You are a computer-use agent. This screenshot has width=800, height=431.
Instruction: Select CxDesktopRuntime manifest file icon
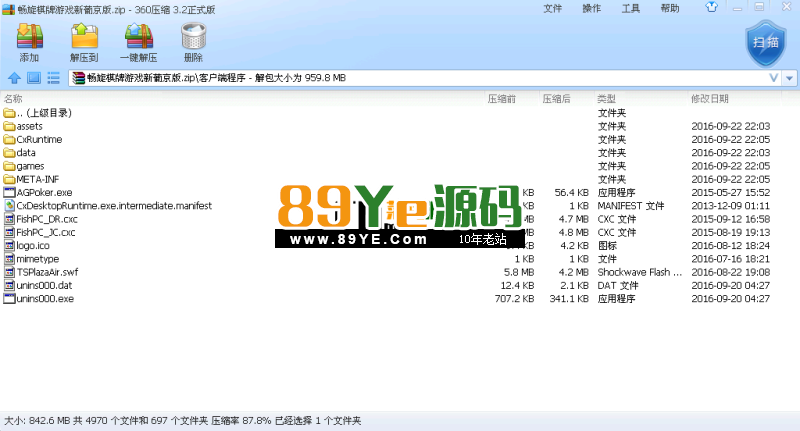[x=9, y=206]
